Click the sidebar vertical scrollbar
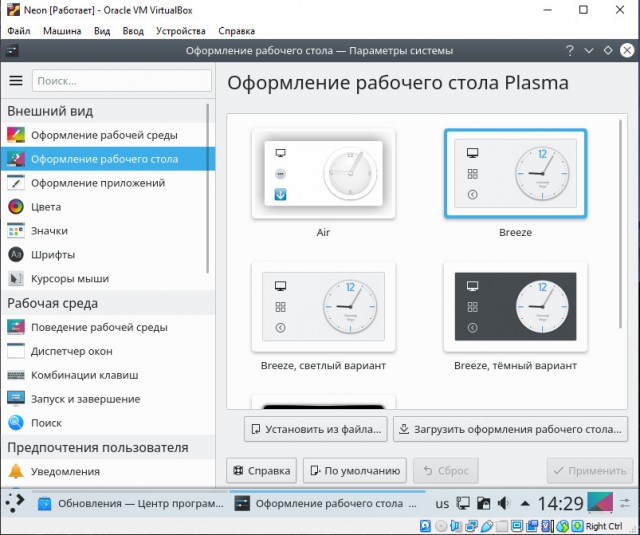The width and height of the screenshot is (640, 535). 208,189
